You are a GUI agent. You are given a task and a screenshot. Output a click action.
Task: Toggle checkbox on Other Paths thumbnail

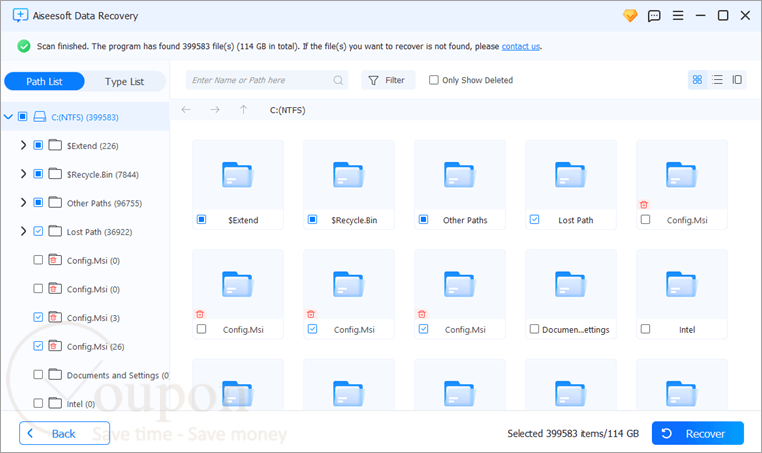tap(423, 220)
